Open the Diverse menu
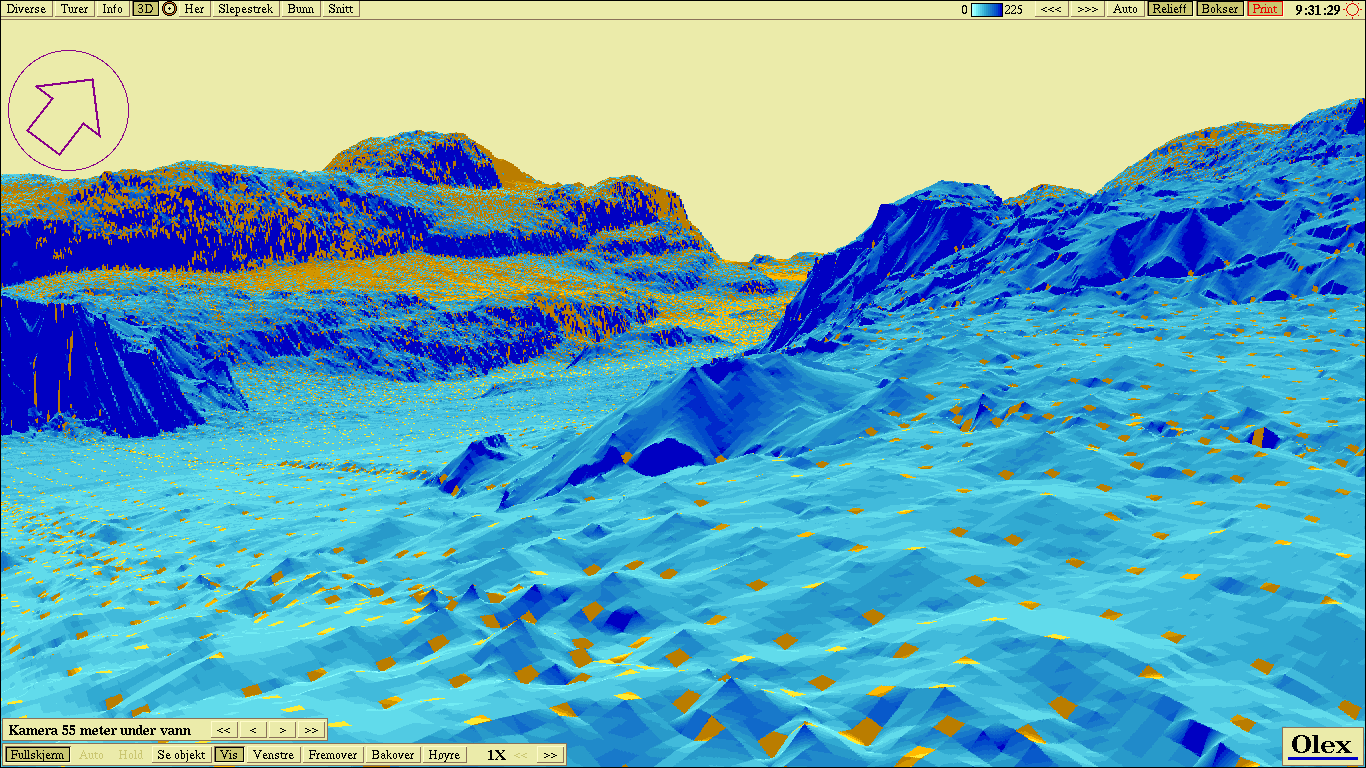 [27, 9]
